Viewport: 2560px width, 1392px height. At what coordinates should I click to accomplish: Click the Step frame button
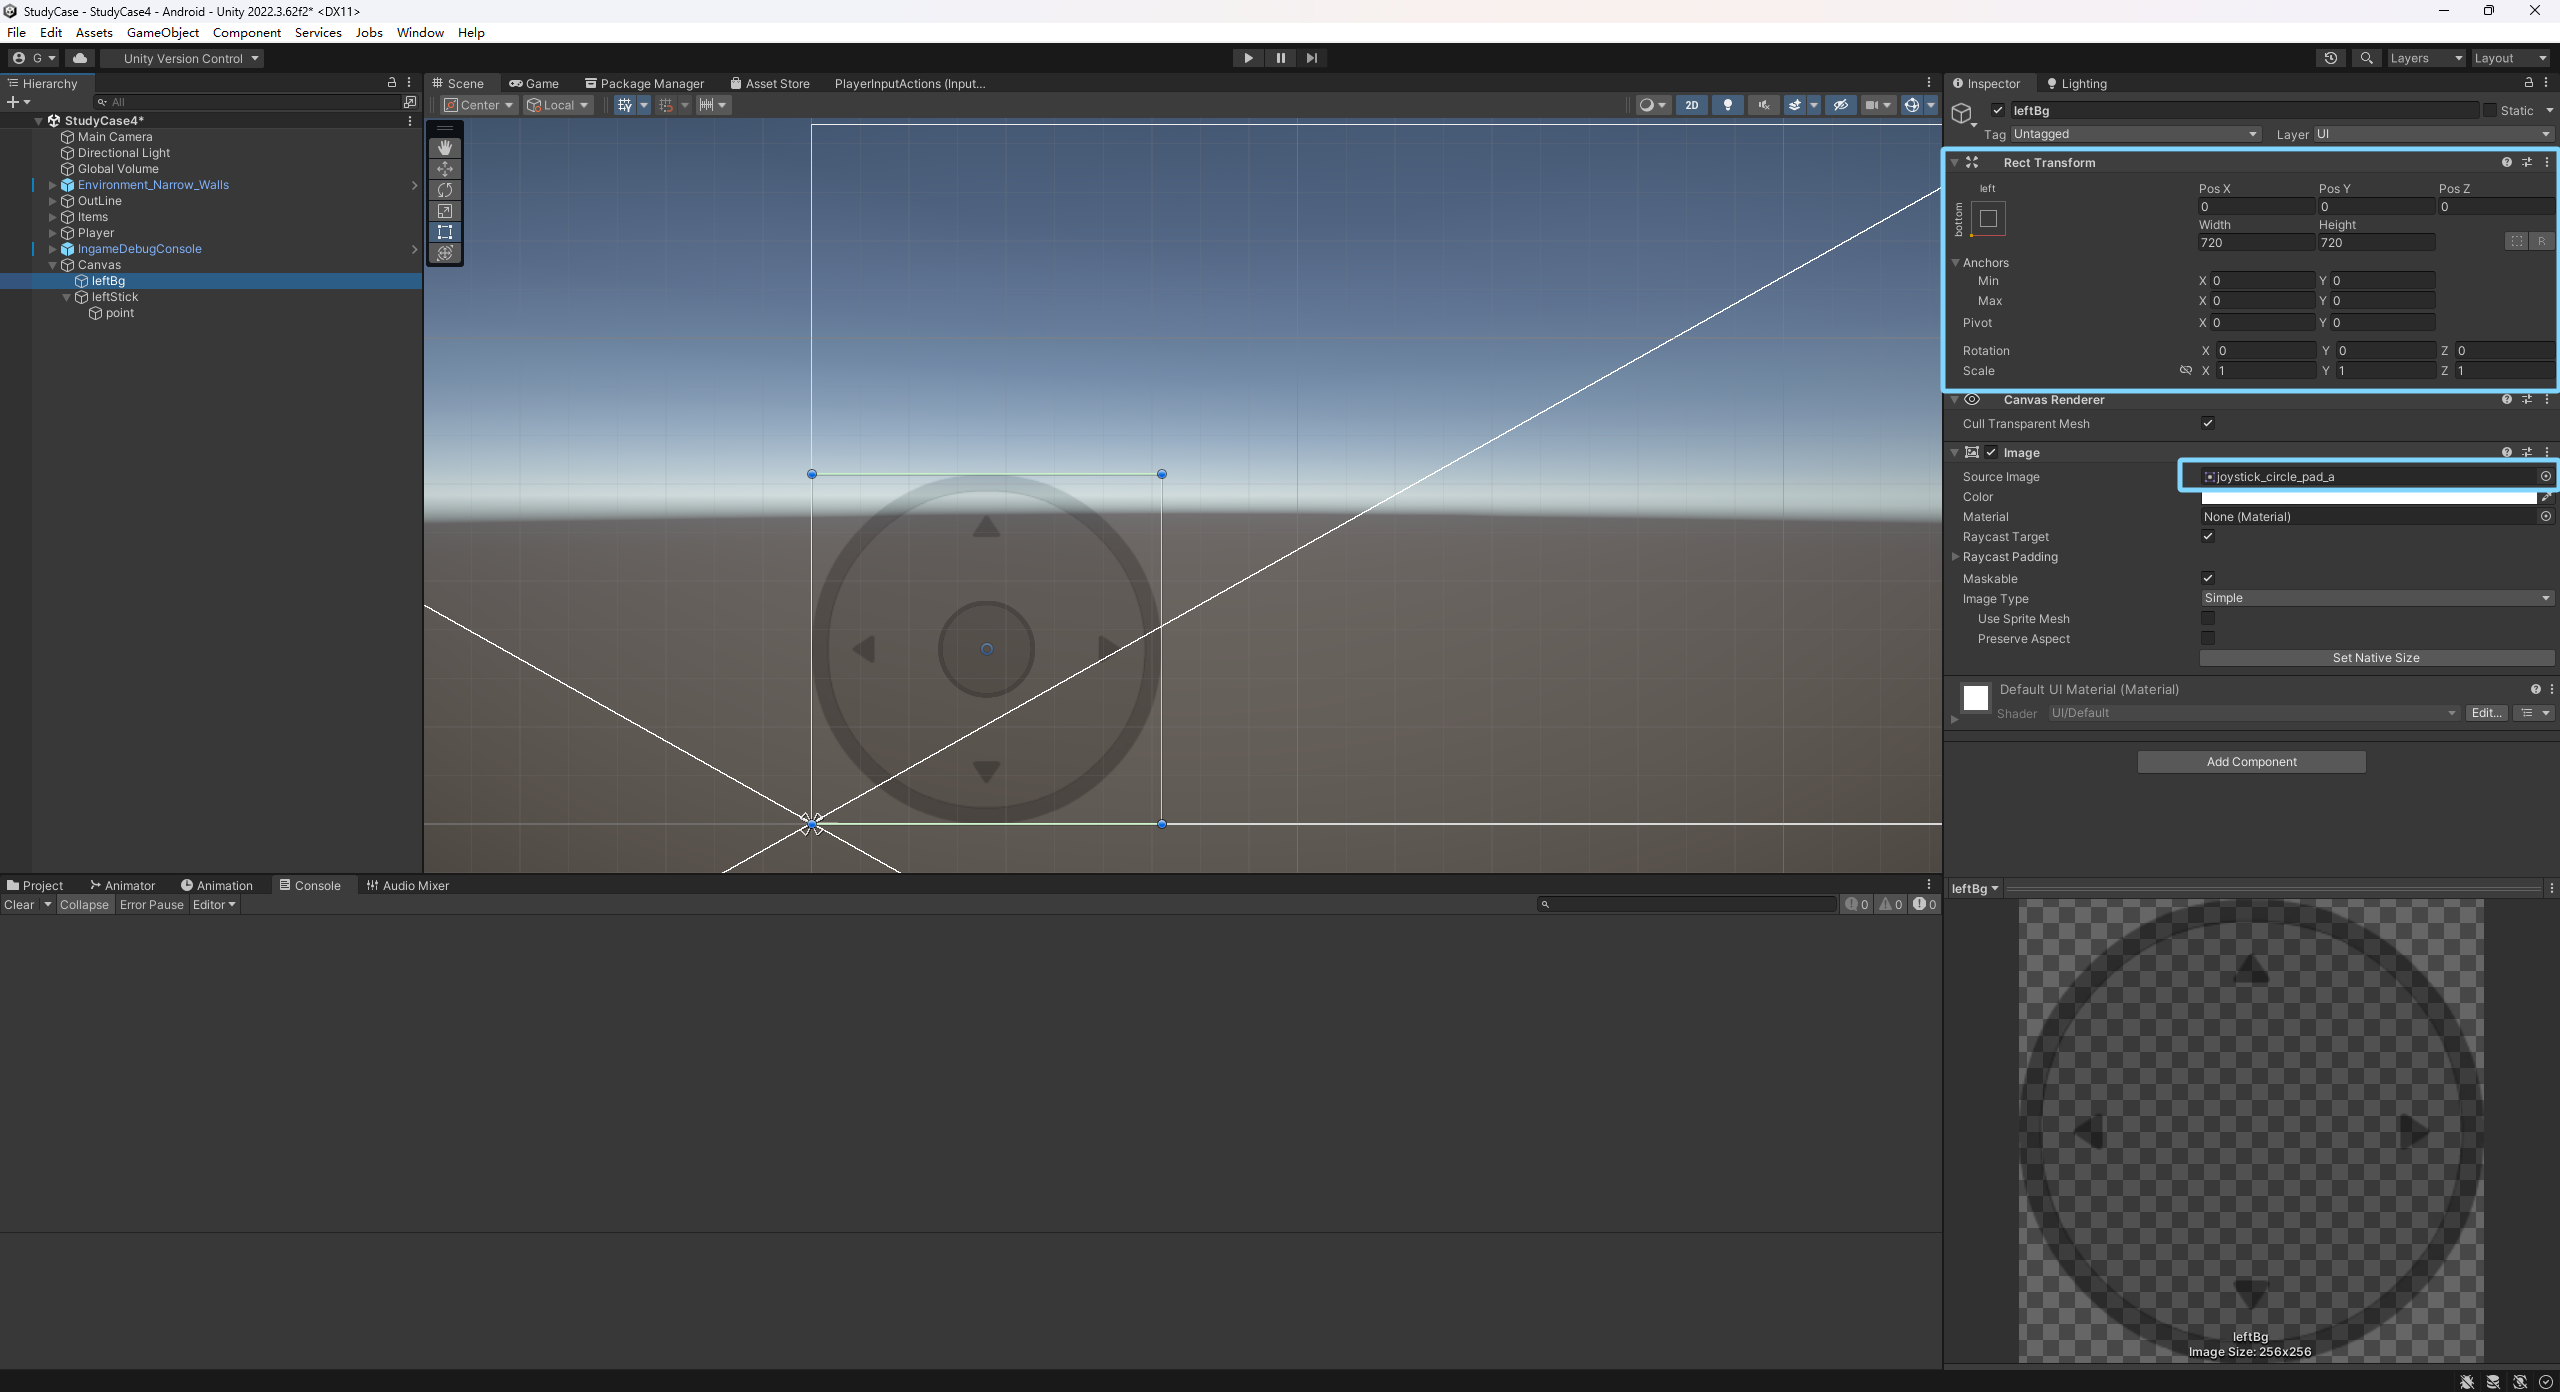[1312, 58]
